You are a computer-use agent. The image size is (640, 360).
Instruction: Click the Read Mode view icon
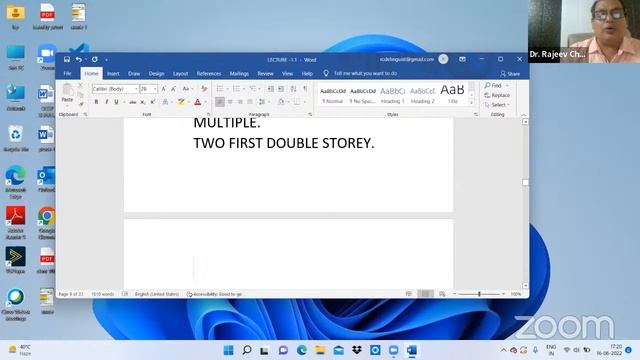pyautogui.click(x=409, y=294)
